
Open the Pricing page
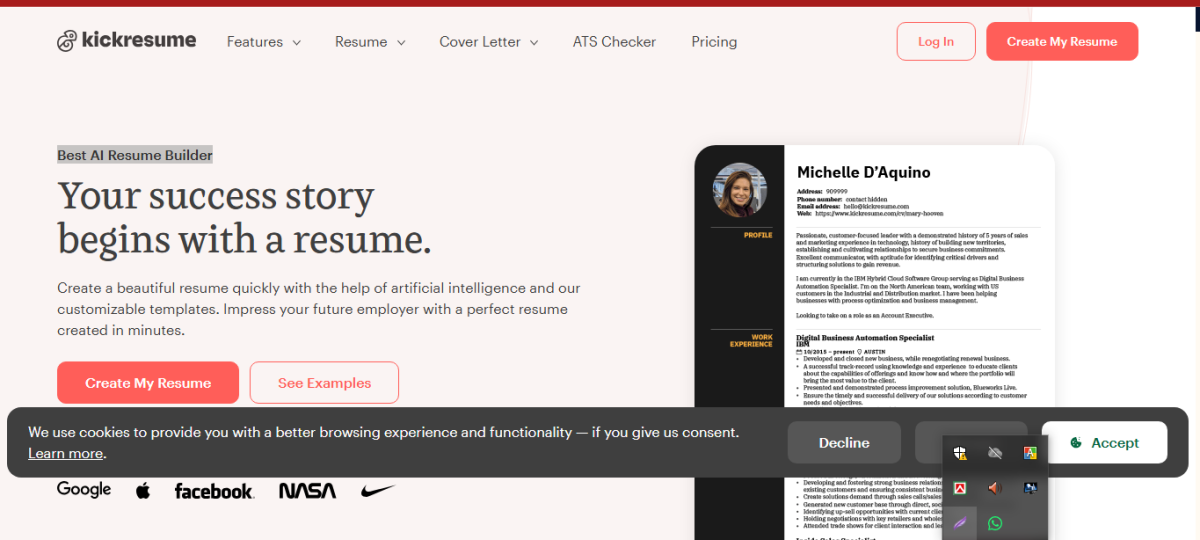tap(714, 42)
